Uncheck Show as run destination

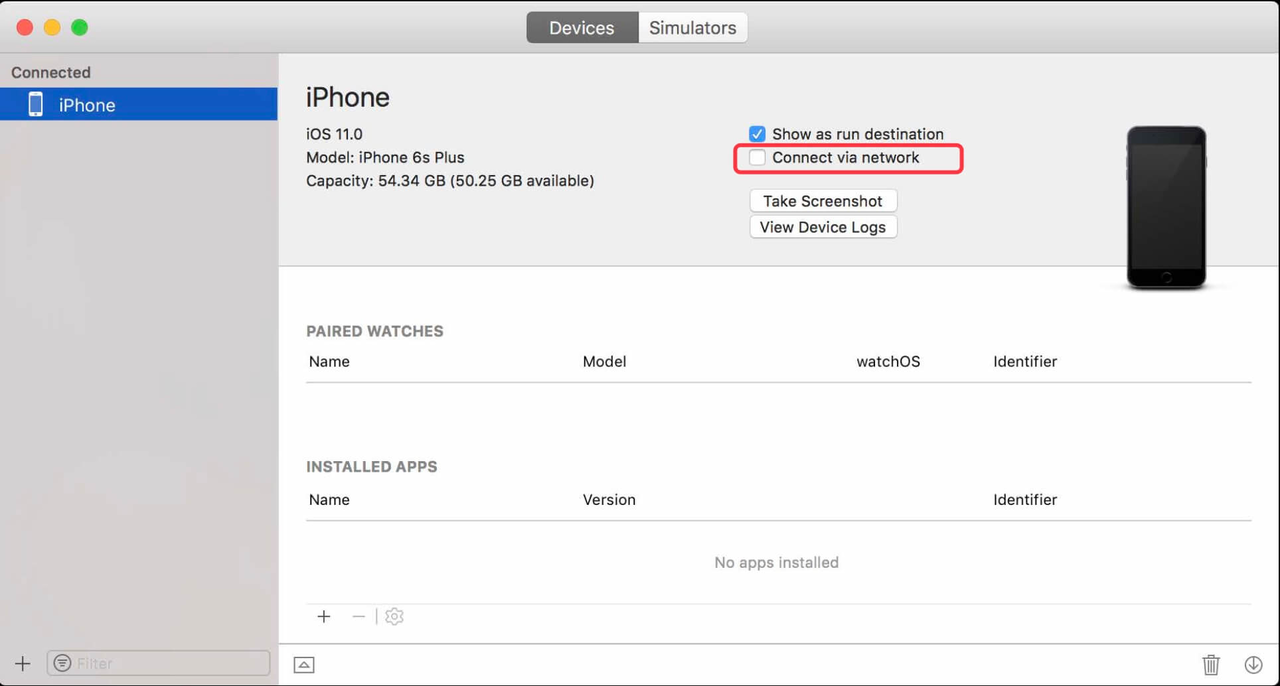(757, 134)
